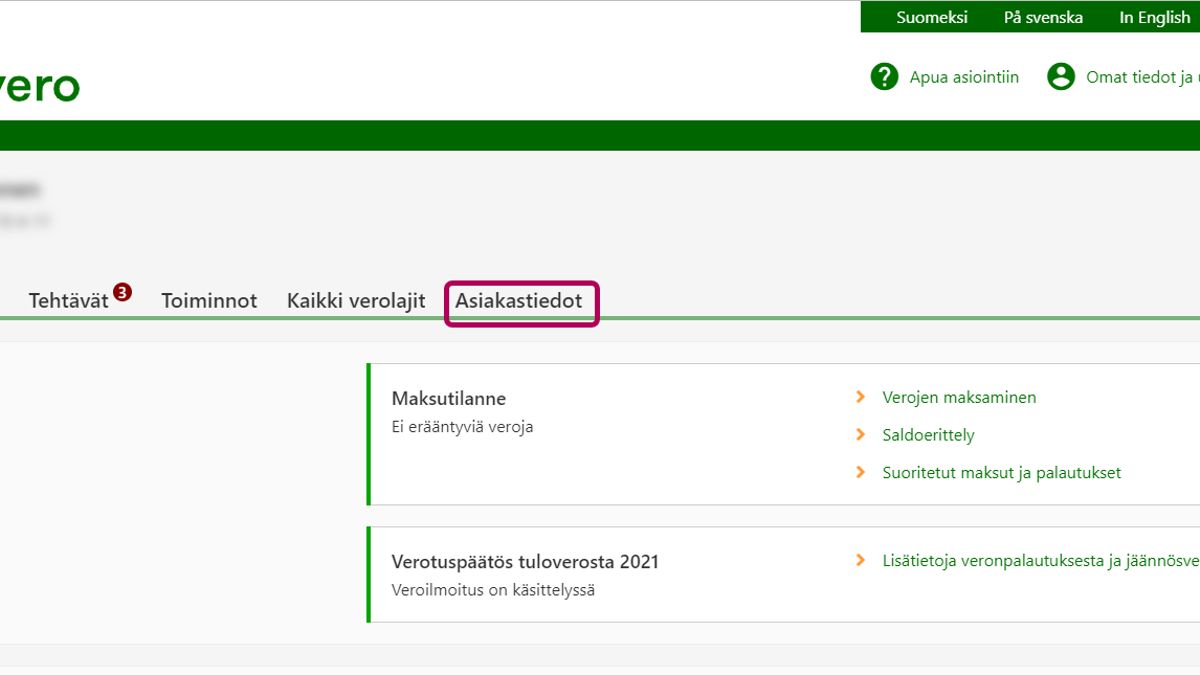
Task: Click the question mark help icon
Action: (x=884, y=77)
